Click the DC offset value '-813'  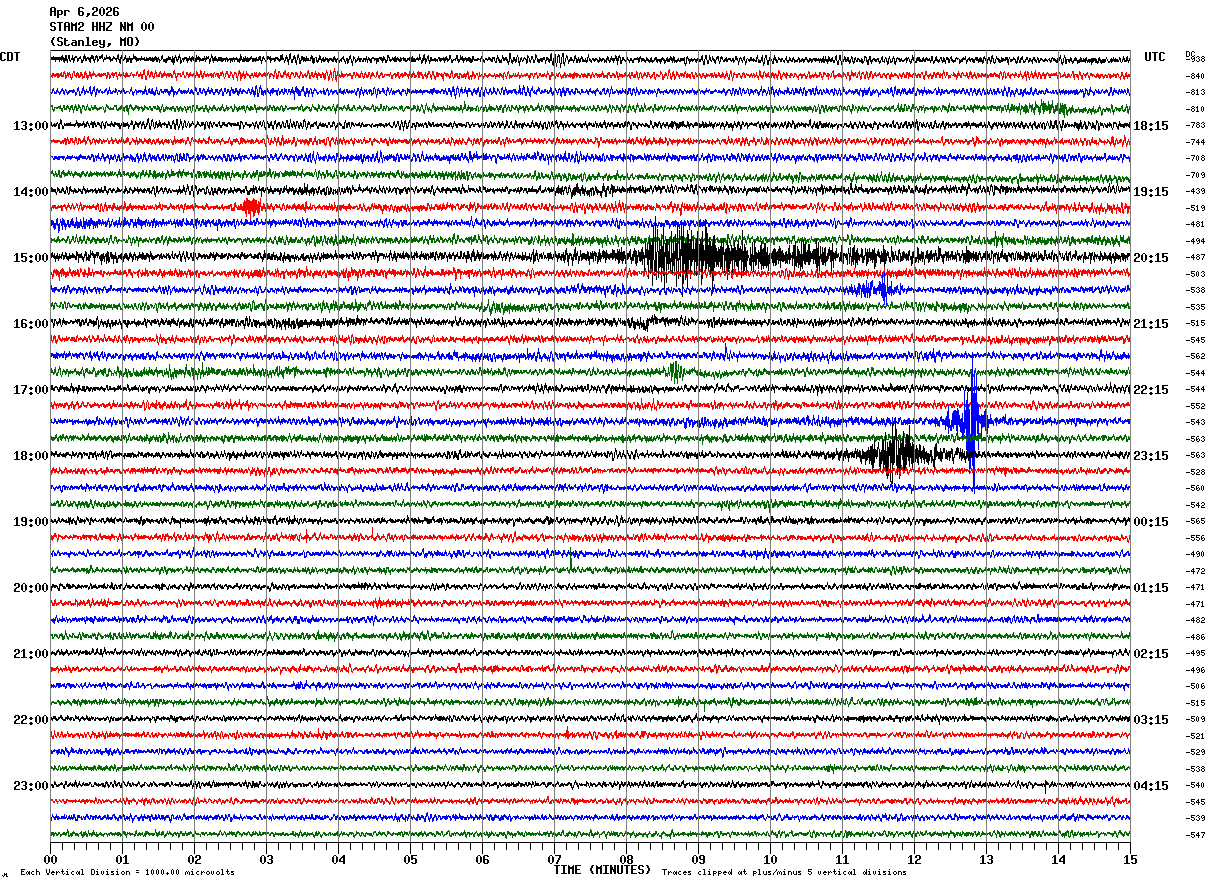1195,93
